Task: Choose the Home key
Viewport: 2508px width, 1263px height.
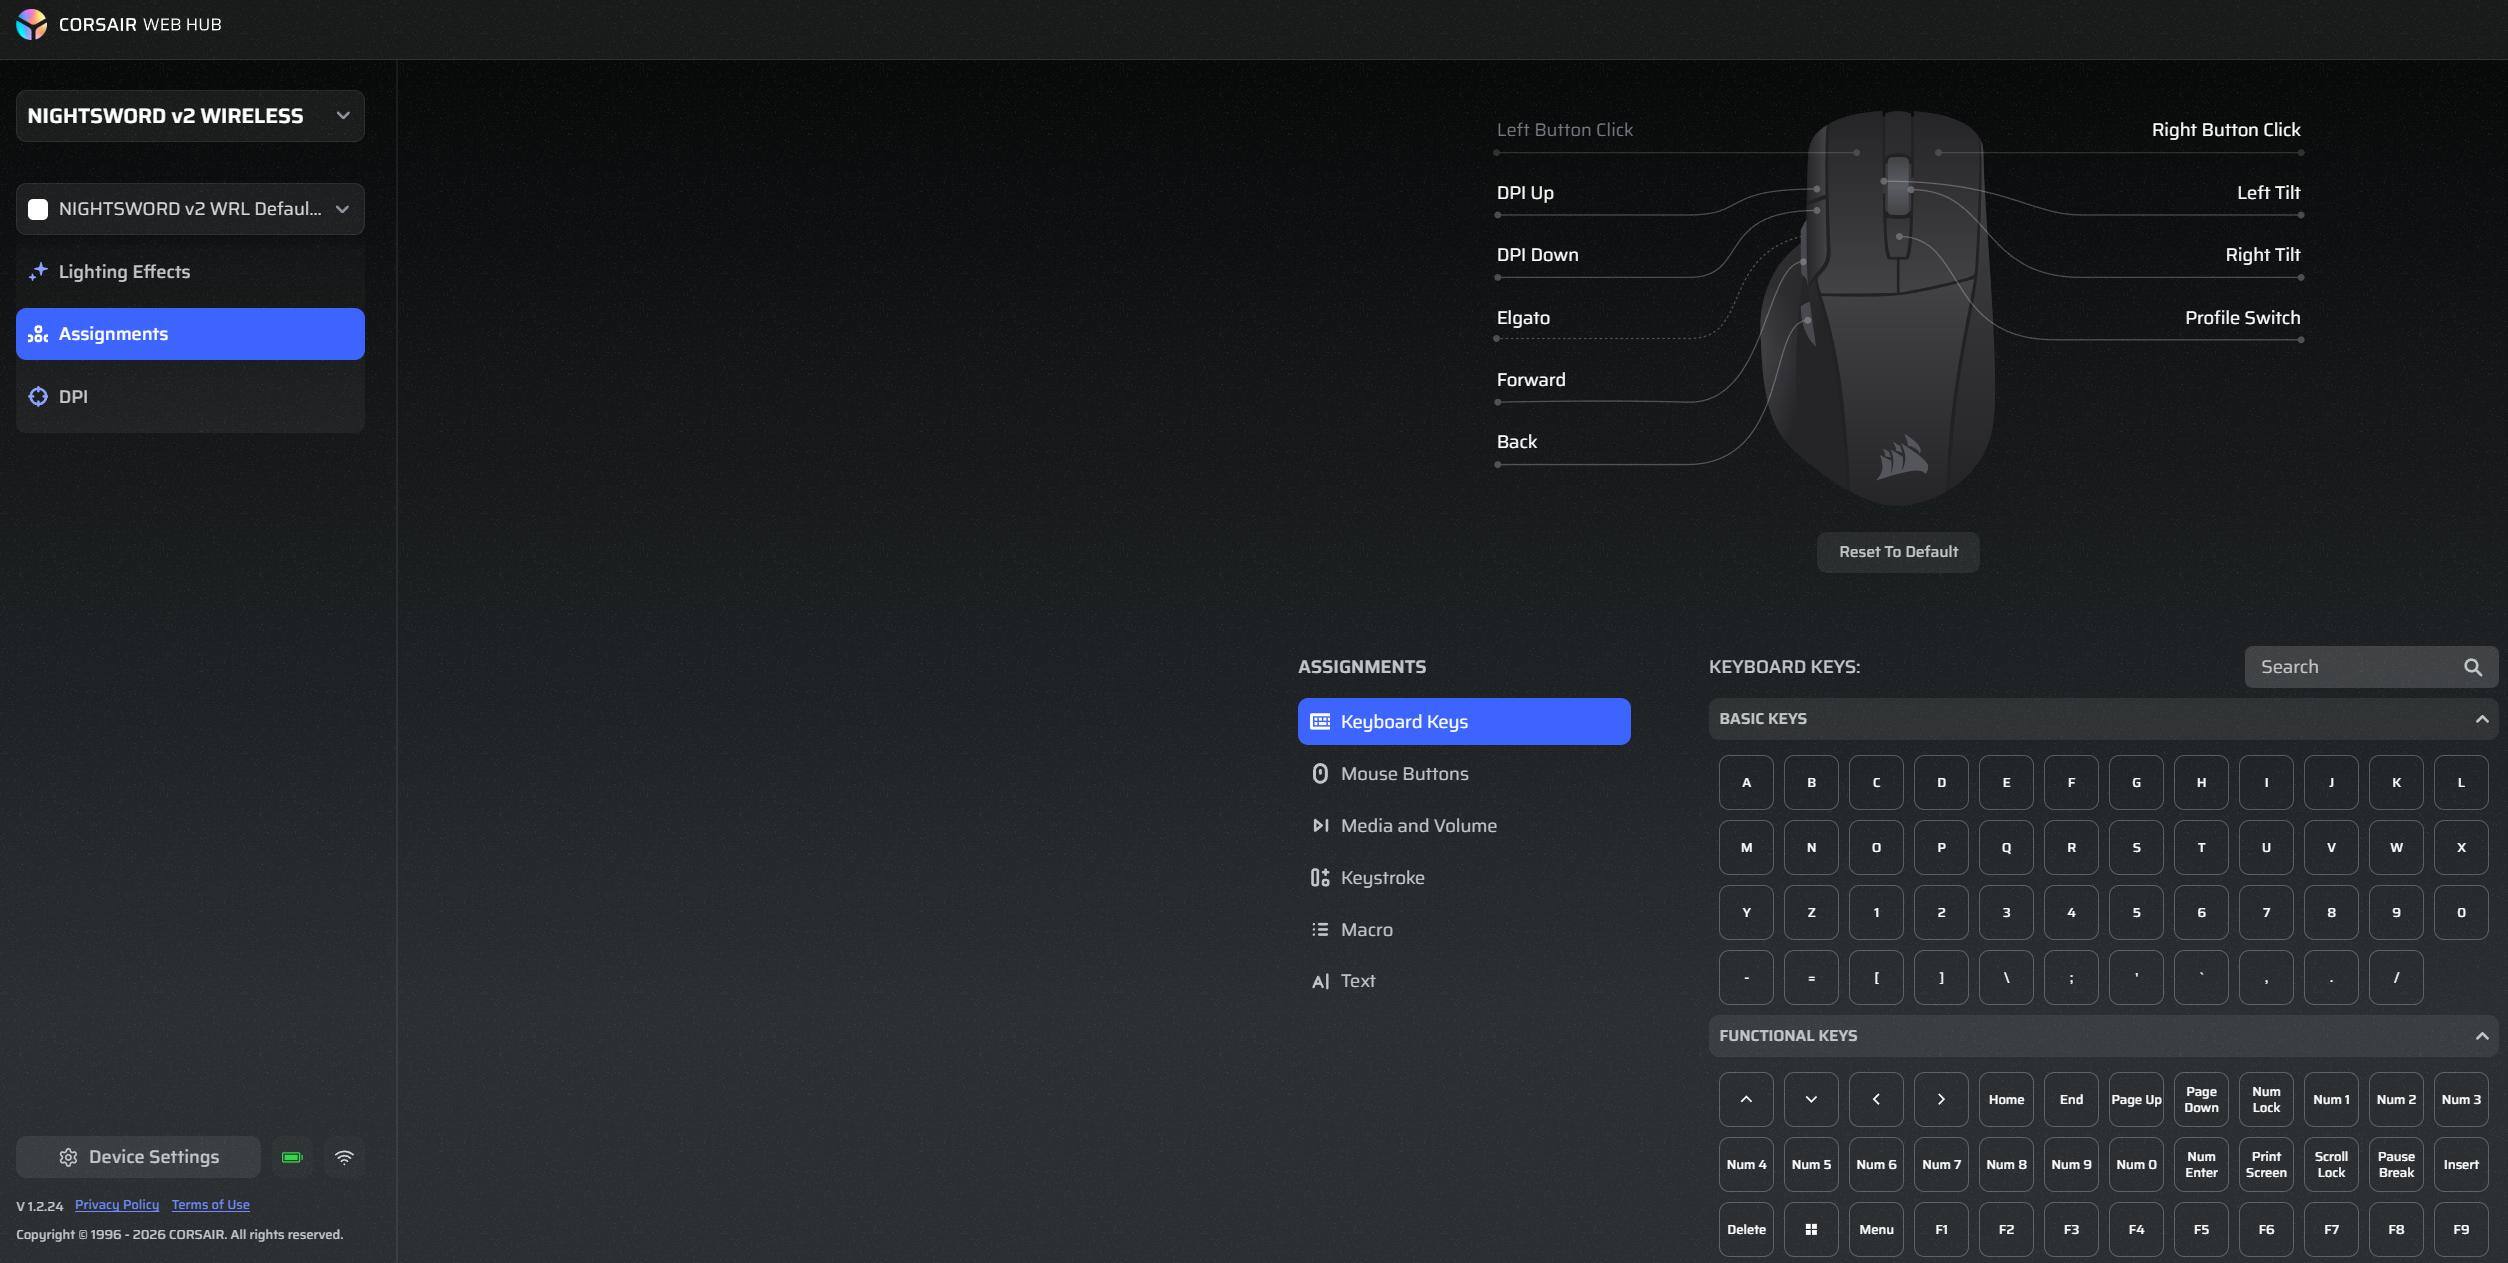Action: coord(2006,1099)
